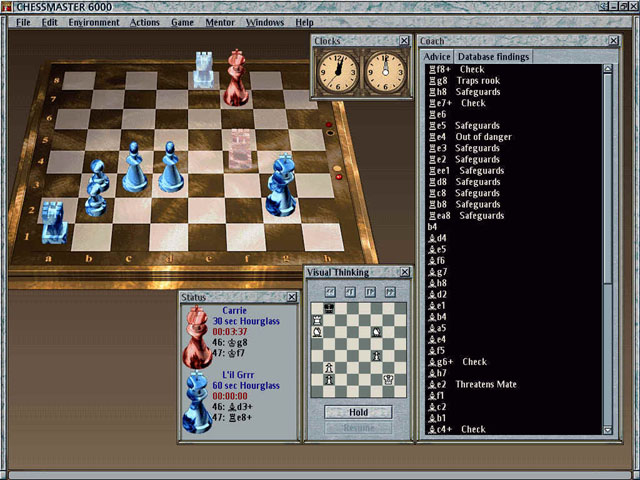Step forward one move in Visual Thinking
640x480 pixels.
coord(370,292)
